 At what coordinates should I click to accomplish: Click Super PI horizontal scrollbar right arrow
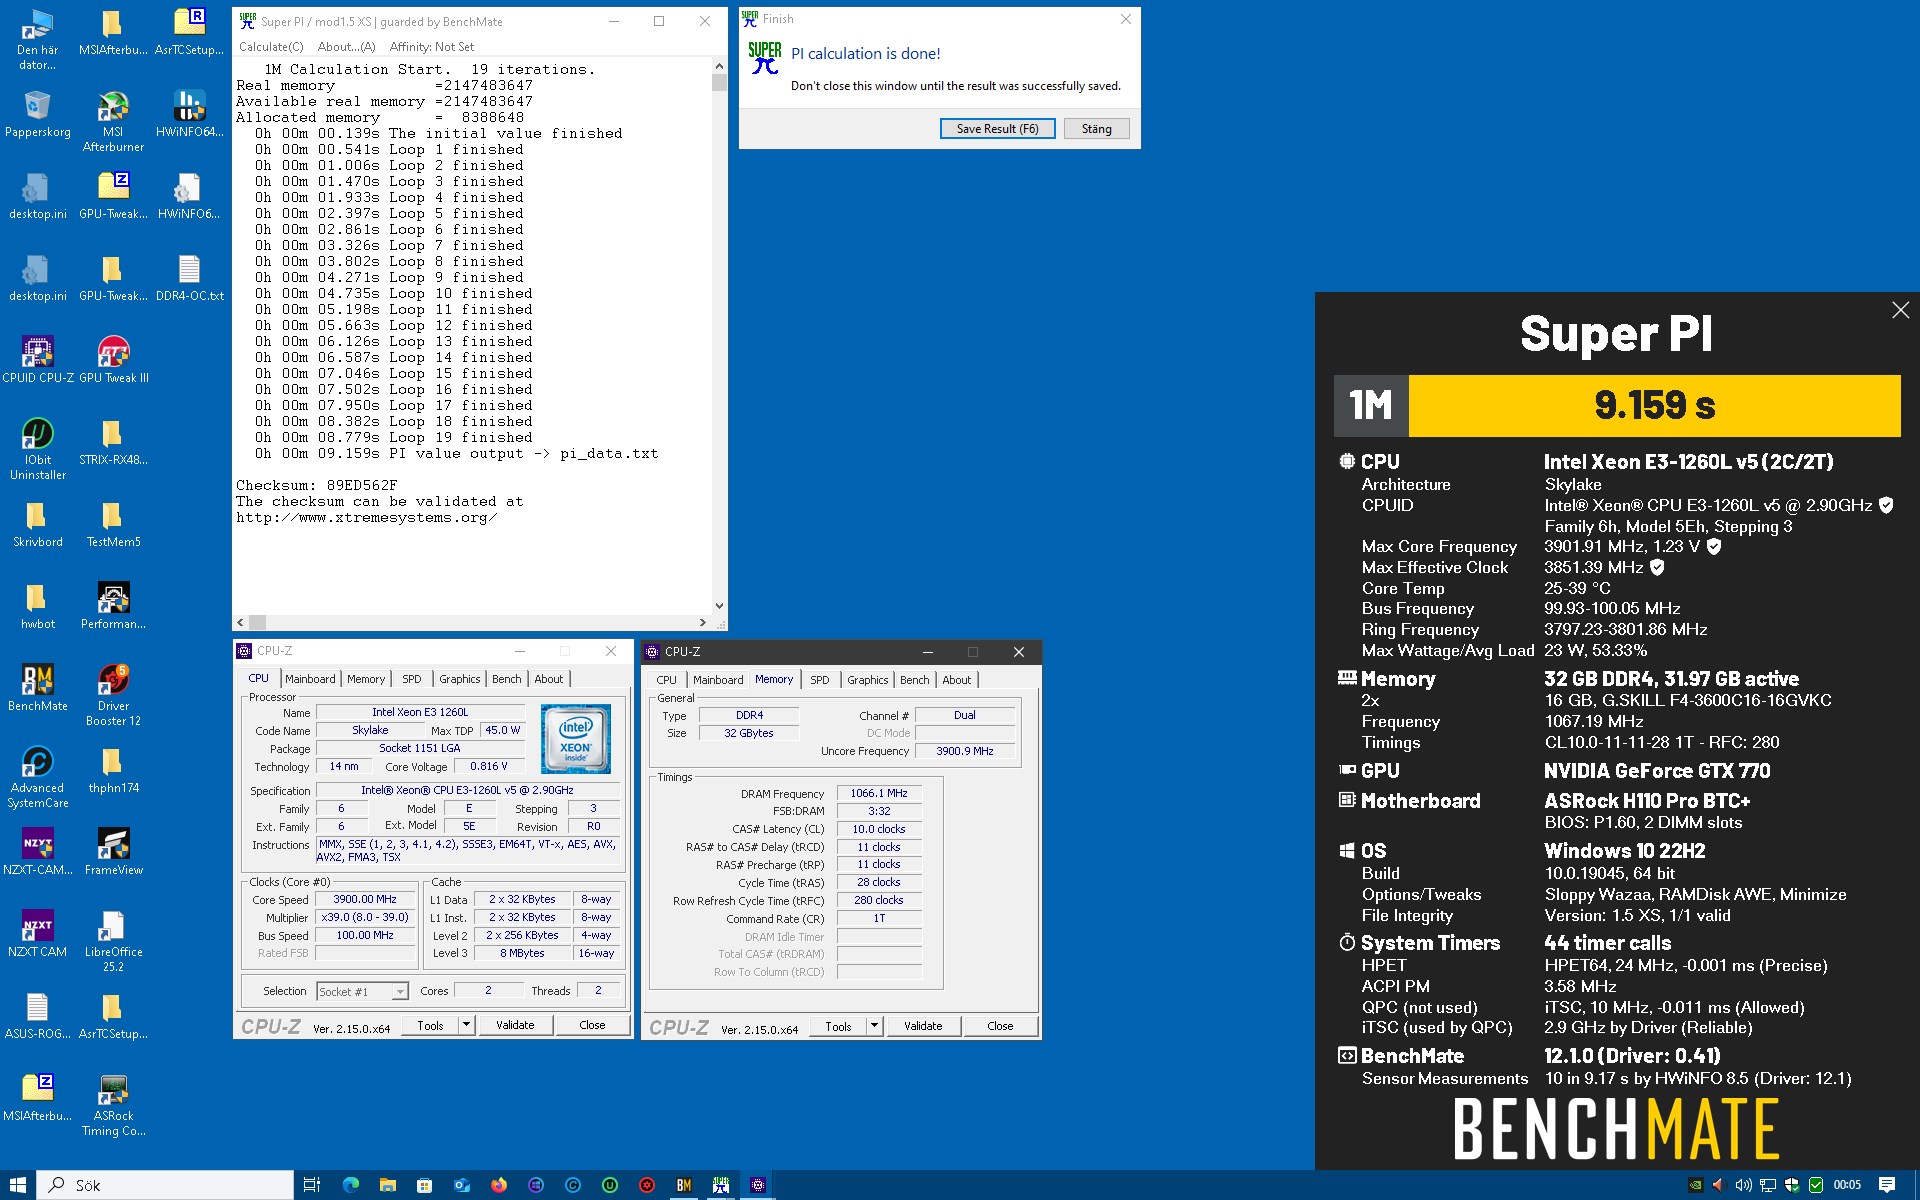pyautogui.click(x=703, y=622)
